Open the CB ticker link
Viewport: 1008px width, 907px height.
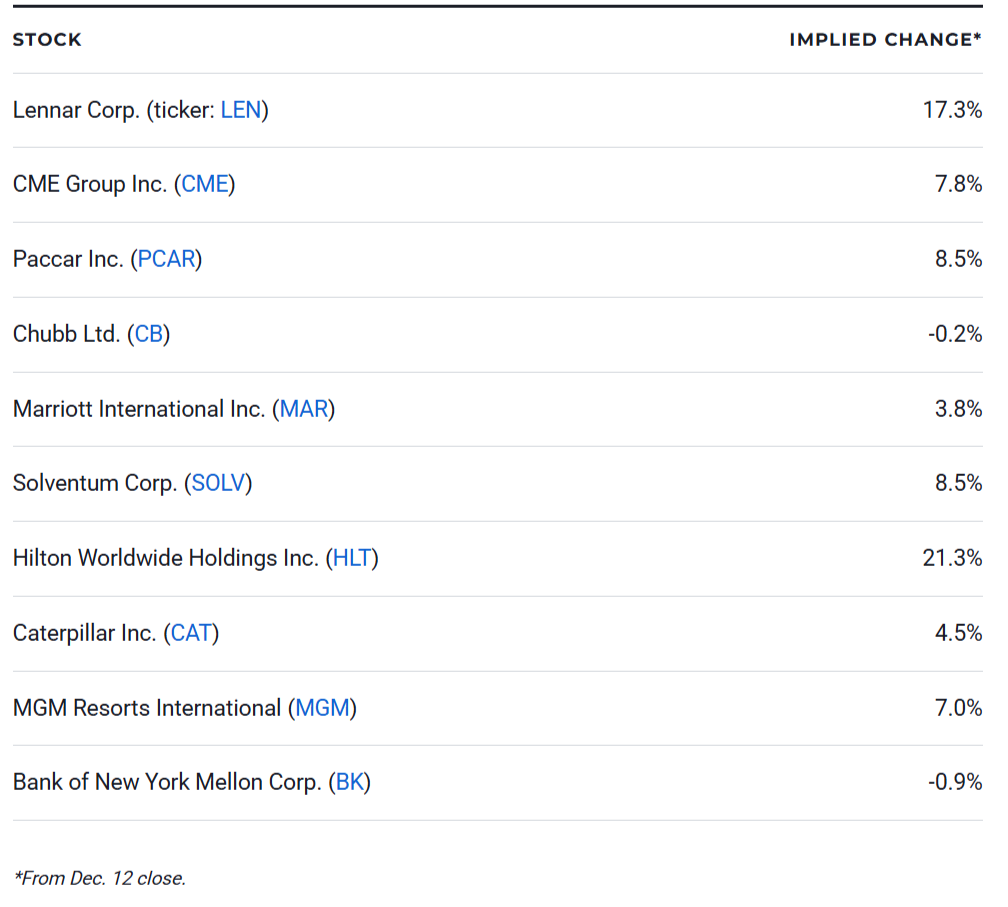(x=148, y=334)
